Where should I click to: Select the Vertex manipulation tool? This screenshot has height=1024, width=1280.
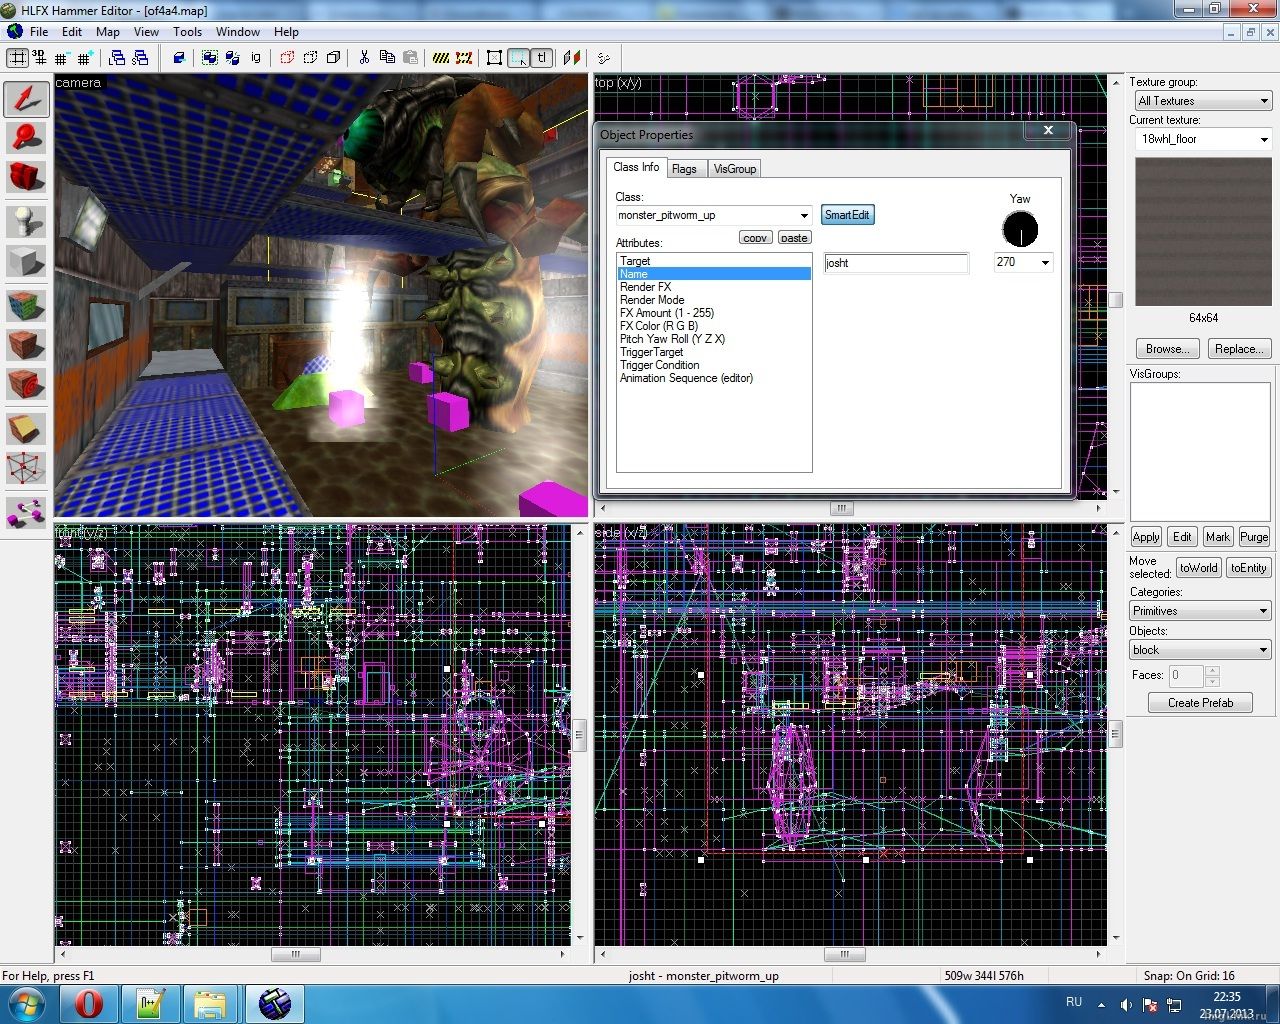26,468
